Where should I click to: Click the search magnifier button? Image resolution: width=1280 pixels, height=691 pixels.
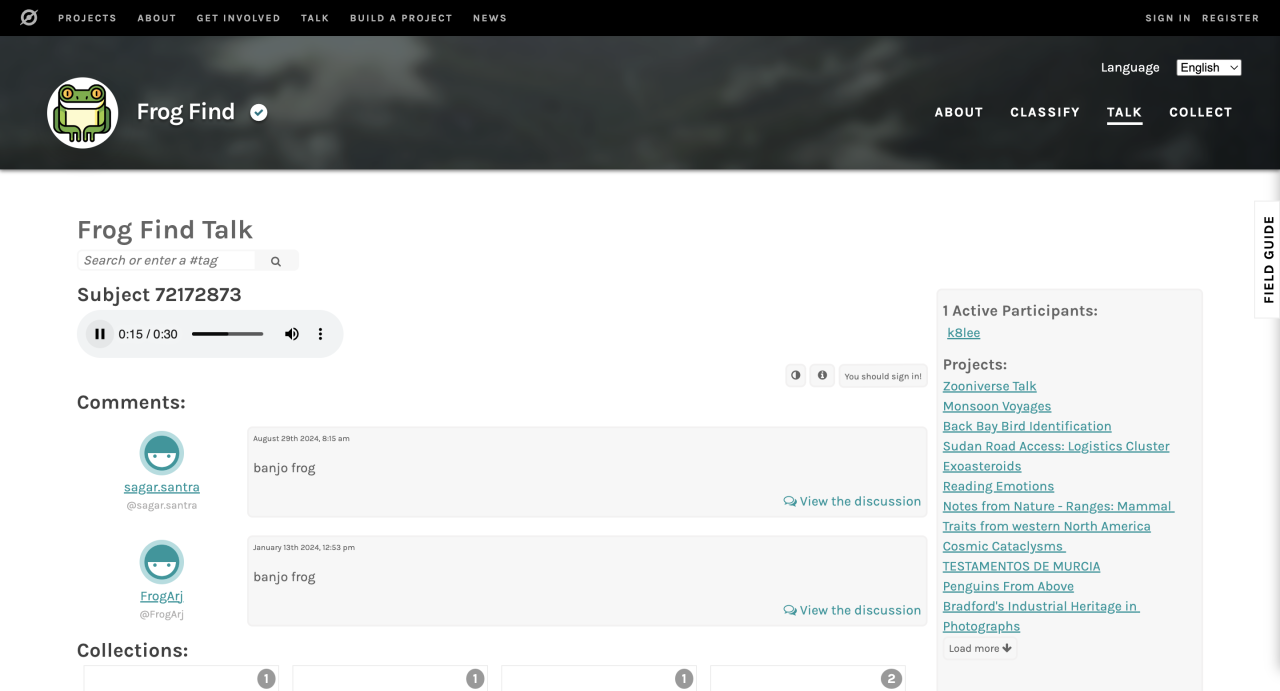pyautogui.click(x=276, y=261)
